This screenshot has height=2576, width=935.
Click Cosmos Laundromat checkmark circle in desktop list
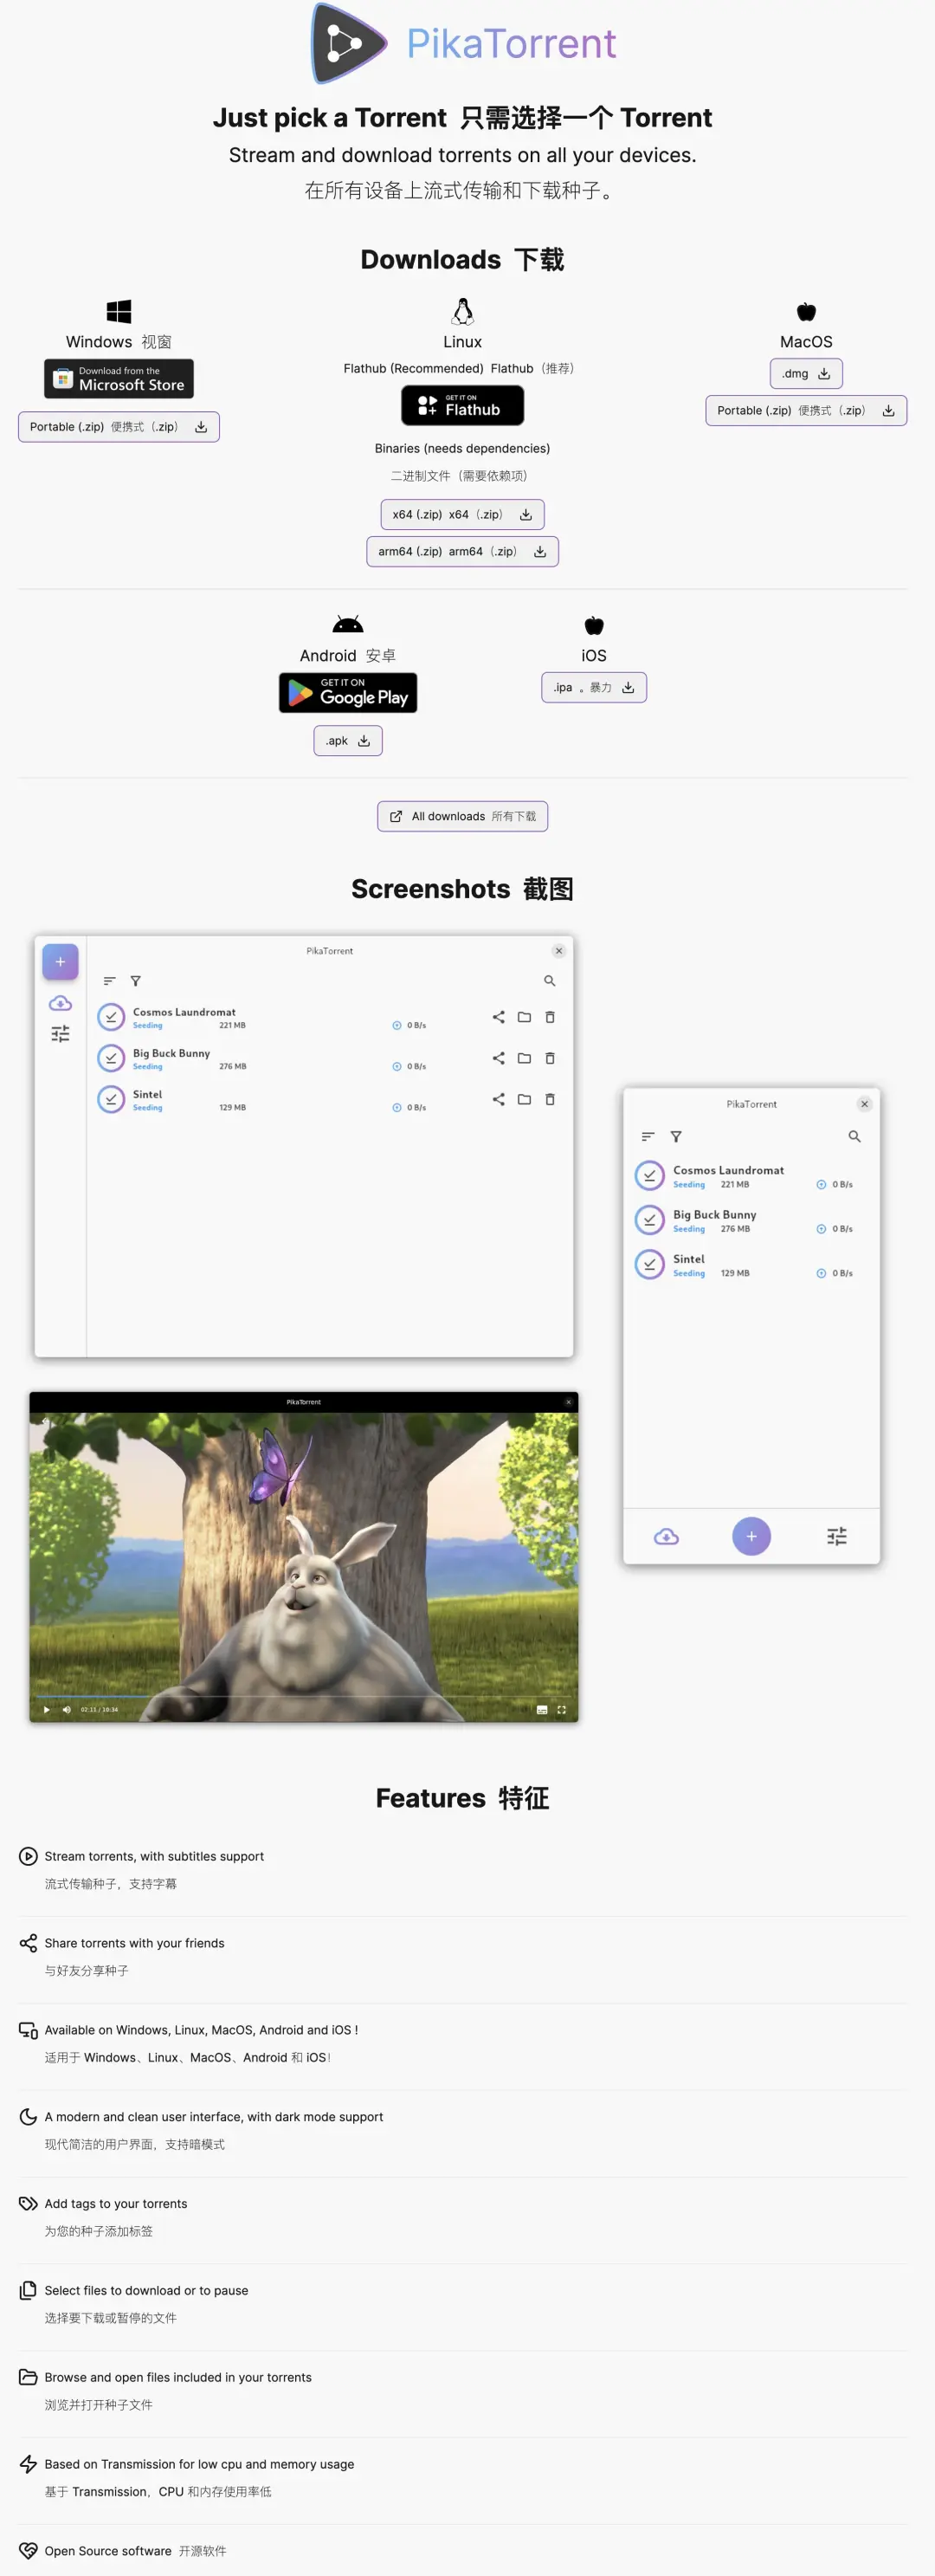point(111,1017)
